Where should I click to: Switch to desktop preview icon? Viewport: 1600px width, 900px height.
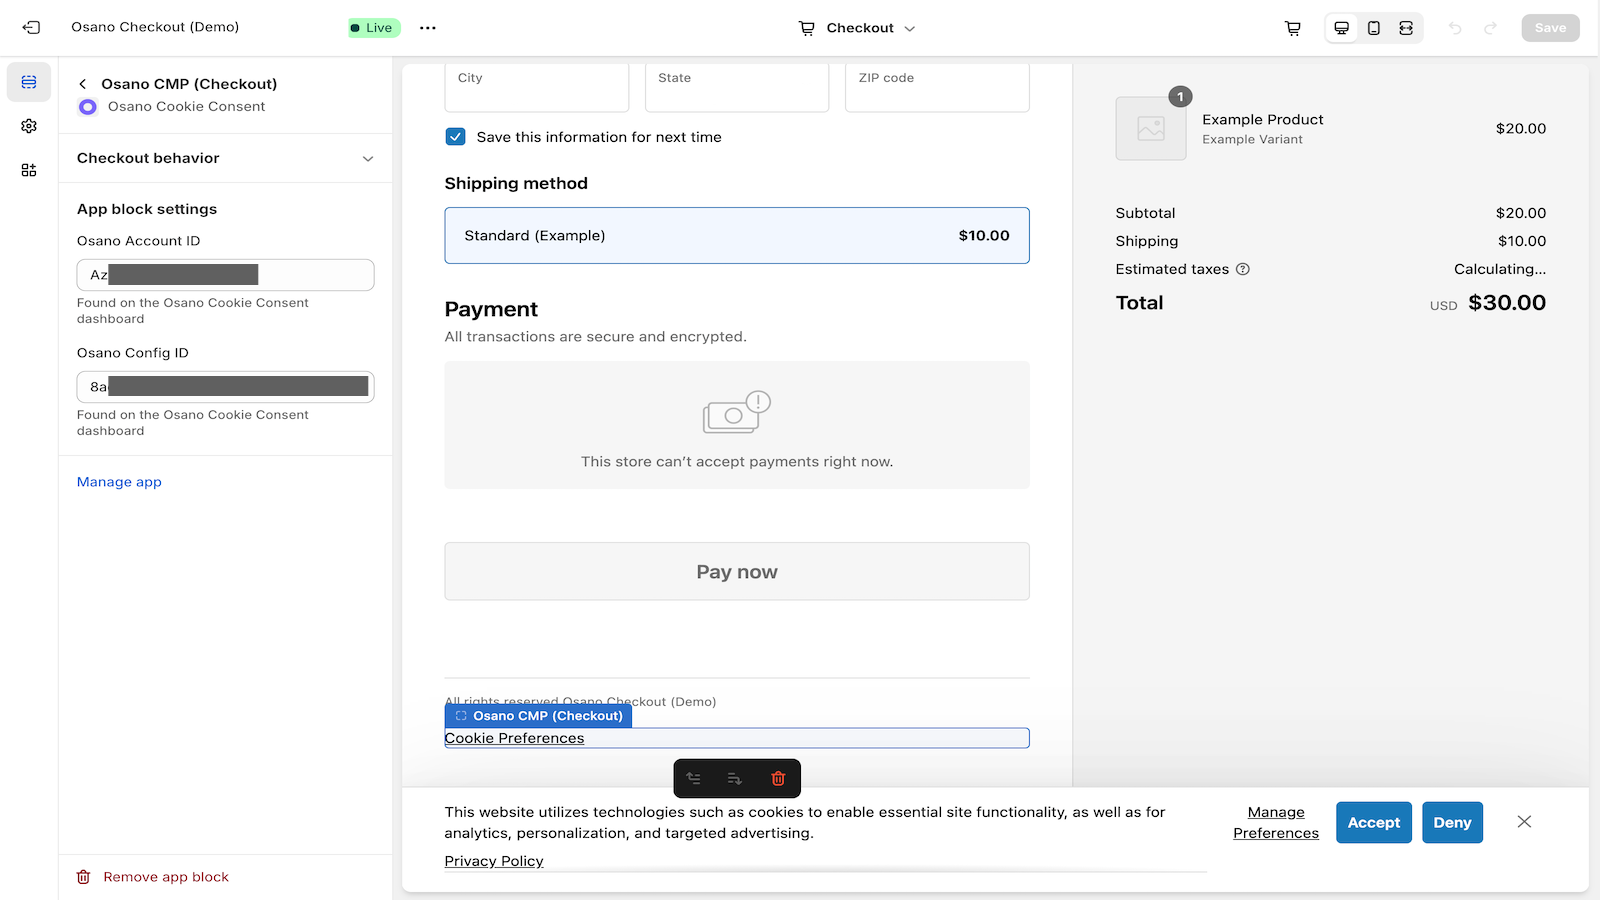1342,28
